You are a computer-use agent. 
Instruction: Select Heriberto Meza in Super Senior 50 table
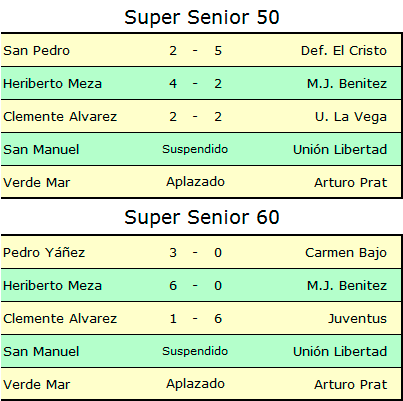(x=52, y=84)
